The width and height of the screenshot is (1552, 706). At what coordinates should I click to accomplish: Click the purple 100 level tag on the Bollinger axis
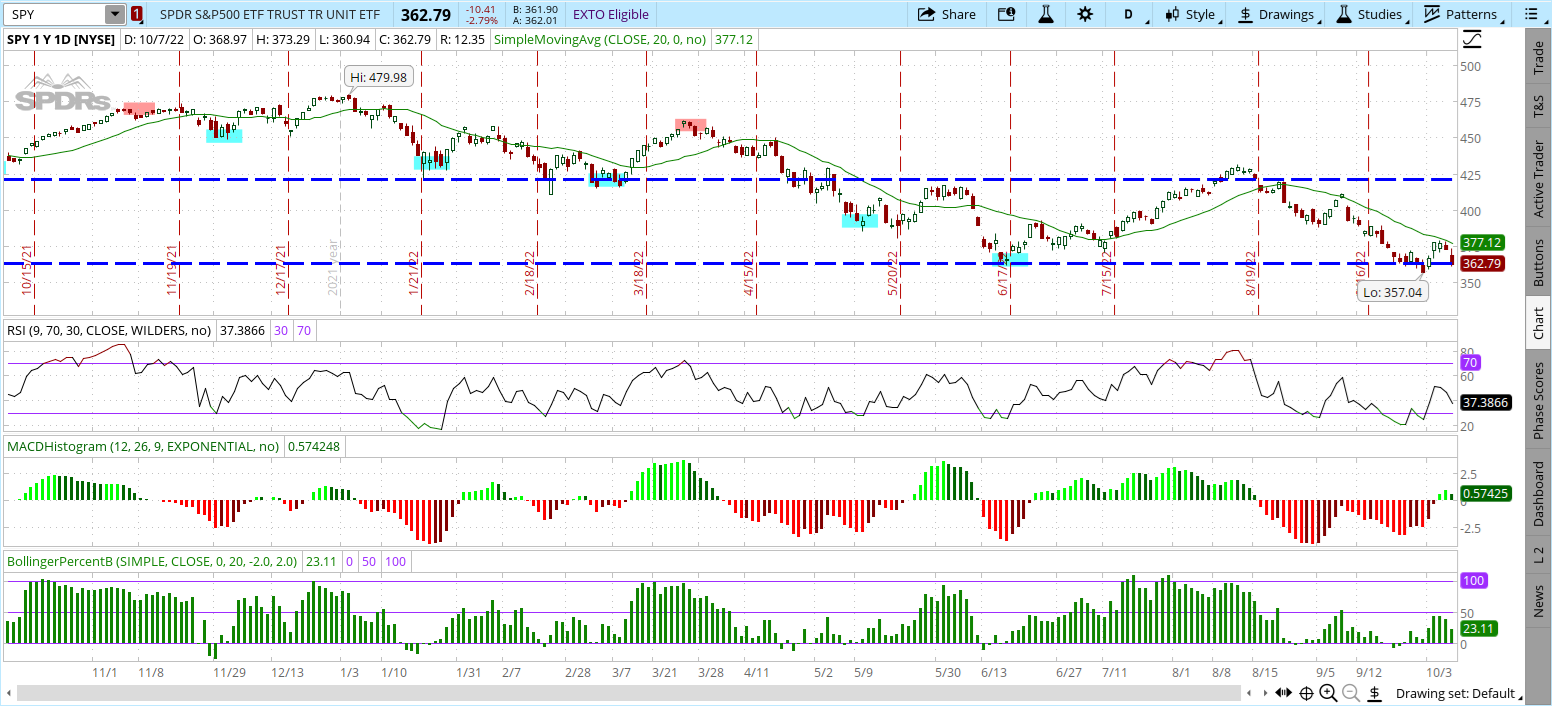[1473, 580]
